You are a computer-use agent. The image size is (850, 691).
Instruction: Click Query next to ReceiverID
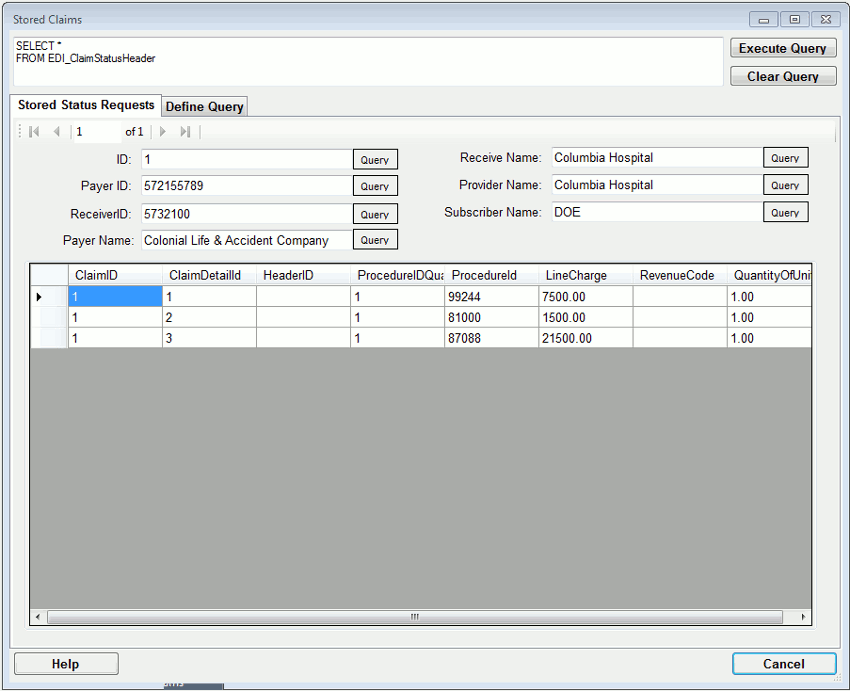(375, 213)
